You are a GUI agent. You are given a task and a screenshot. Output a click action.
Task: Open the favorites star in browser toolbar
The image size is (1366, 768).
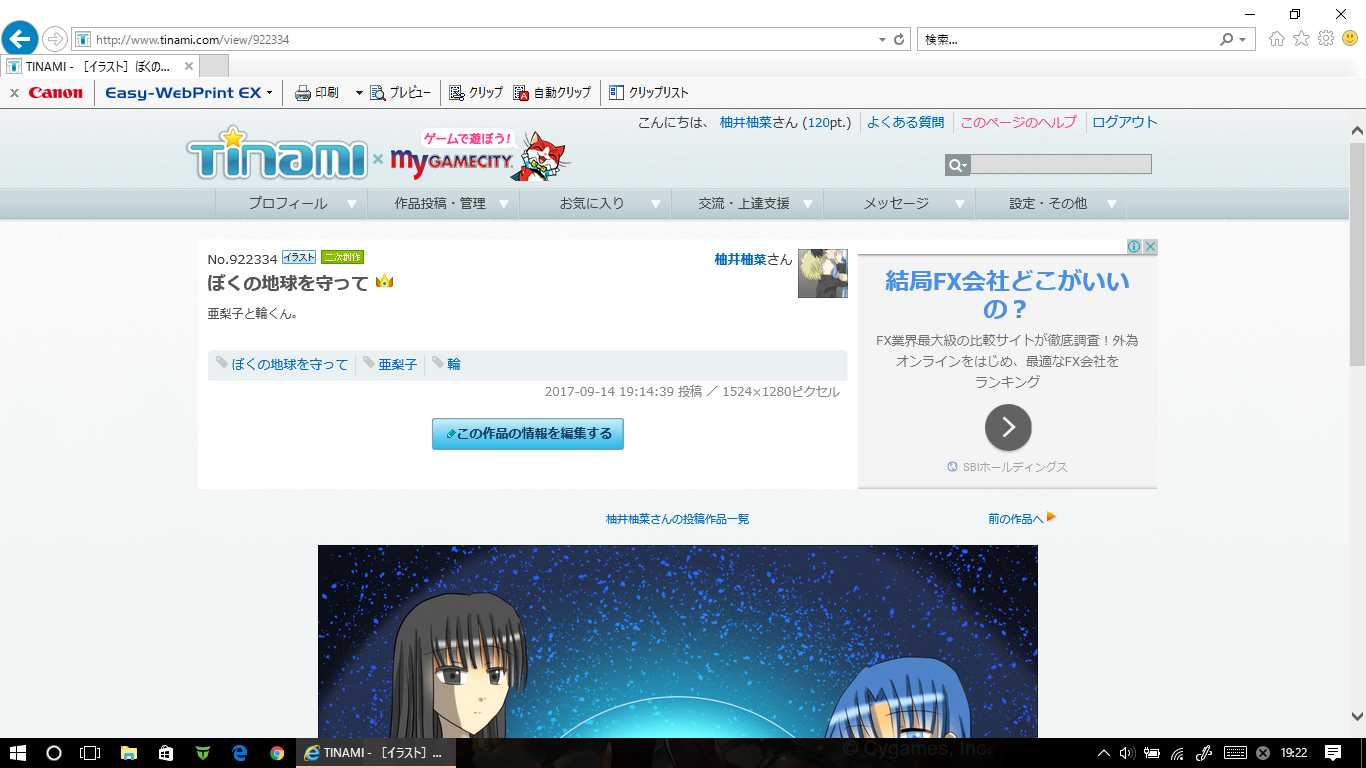(x=1301, y=39)
